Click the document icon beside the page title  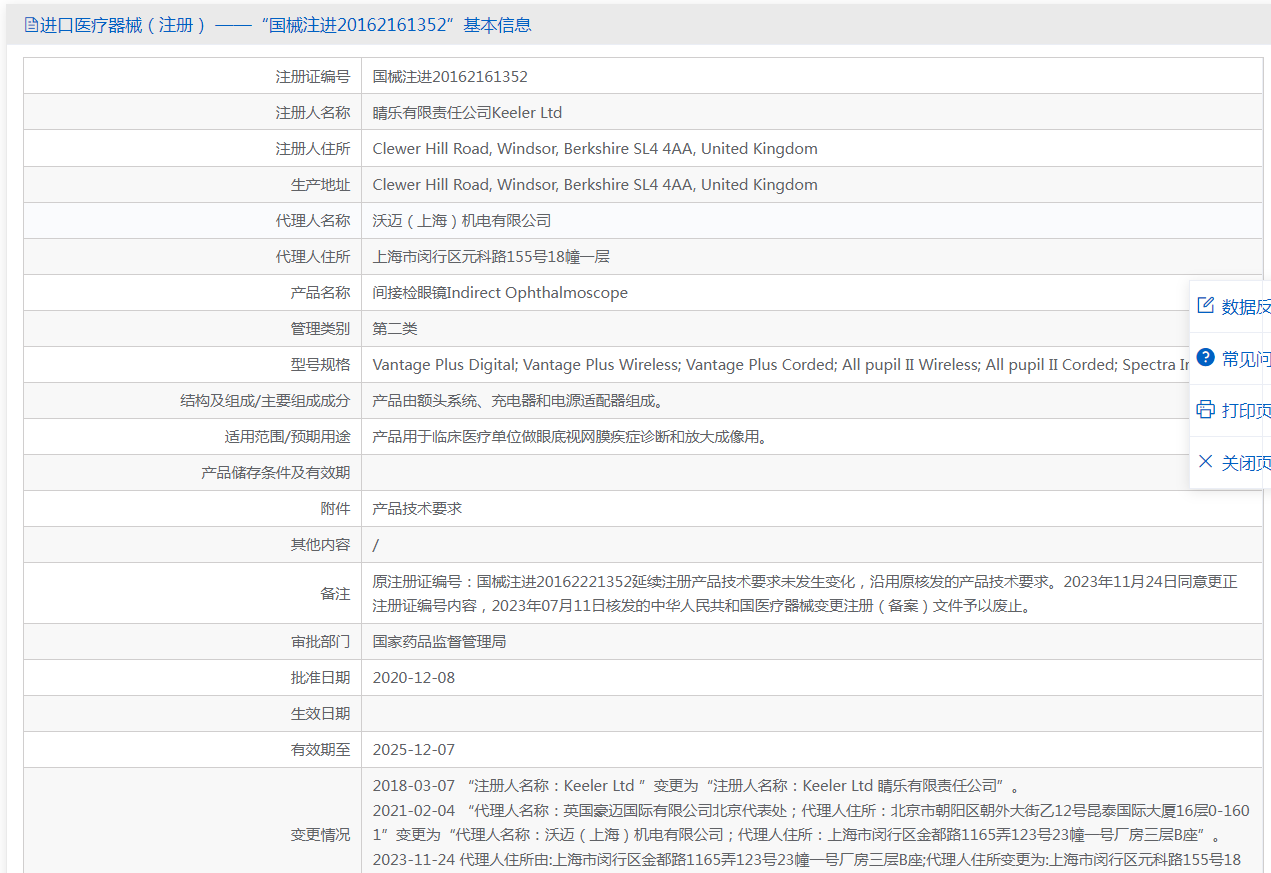pyautogui.click(x=31, y=25)
